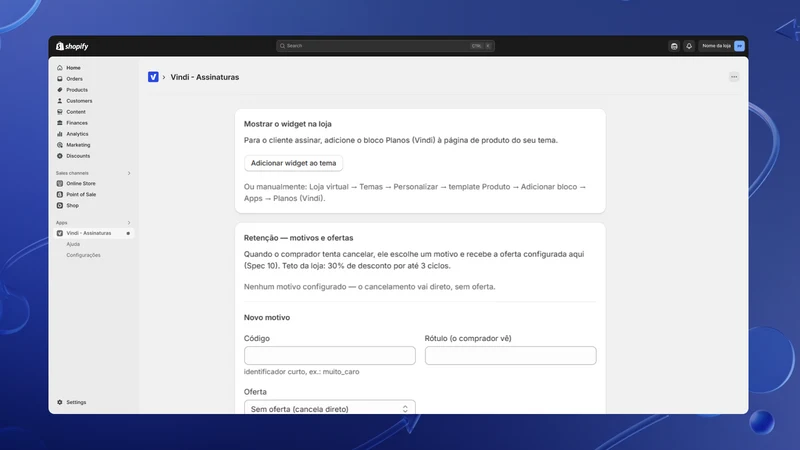Viewport: 800px width, 450px height.
Task: Open Settings label at sidebar bottom
Action: click(x=76, y=402)
